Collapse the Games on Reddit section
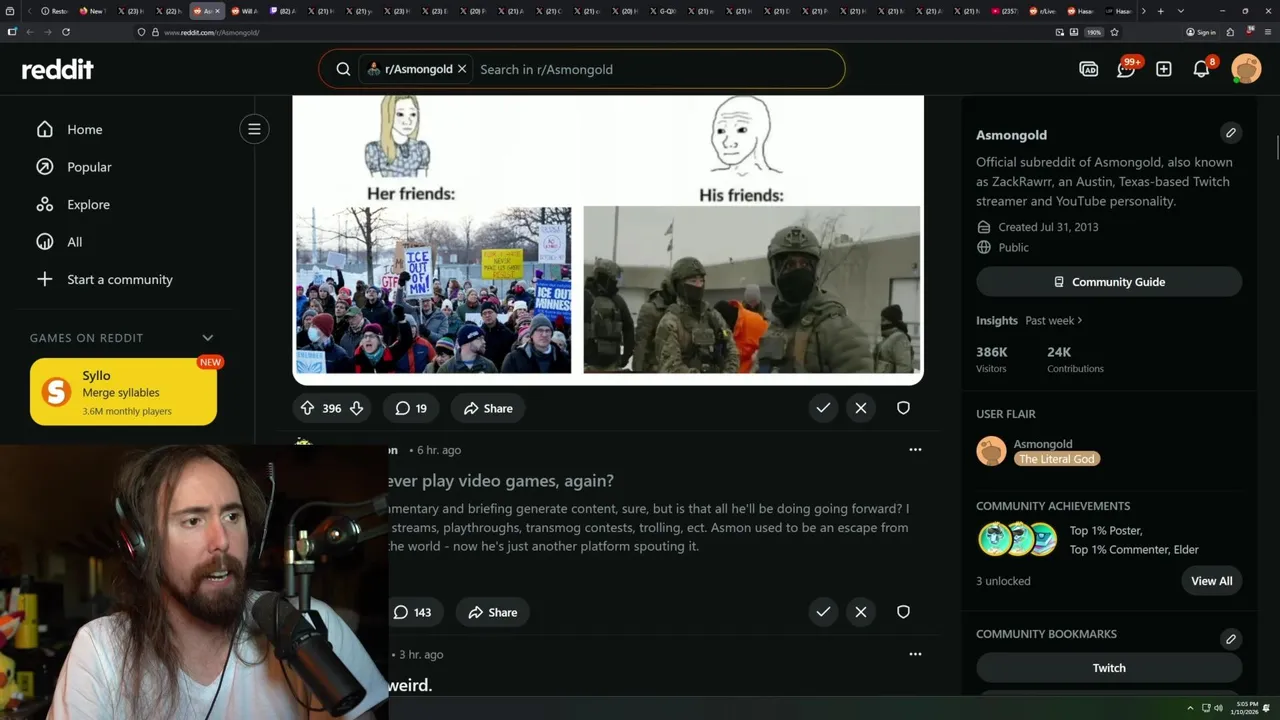This screenshot has height=720, width=1280. tap(208, 338)
